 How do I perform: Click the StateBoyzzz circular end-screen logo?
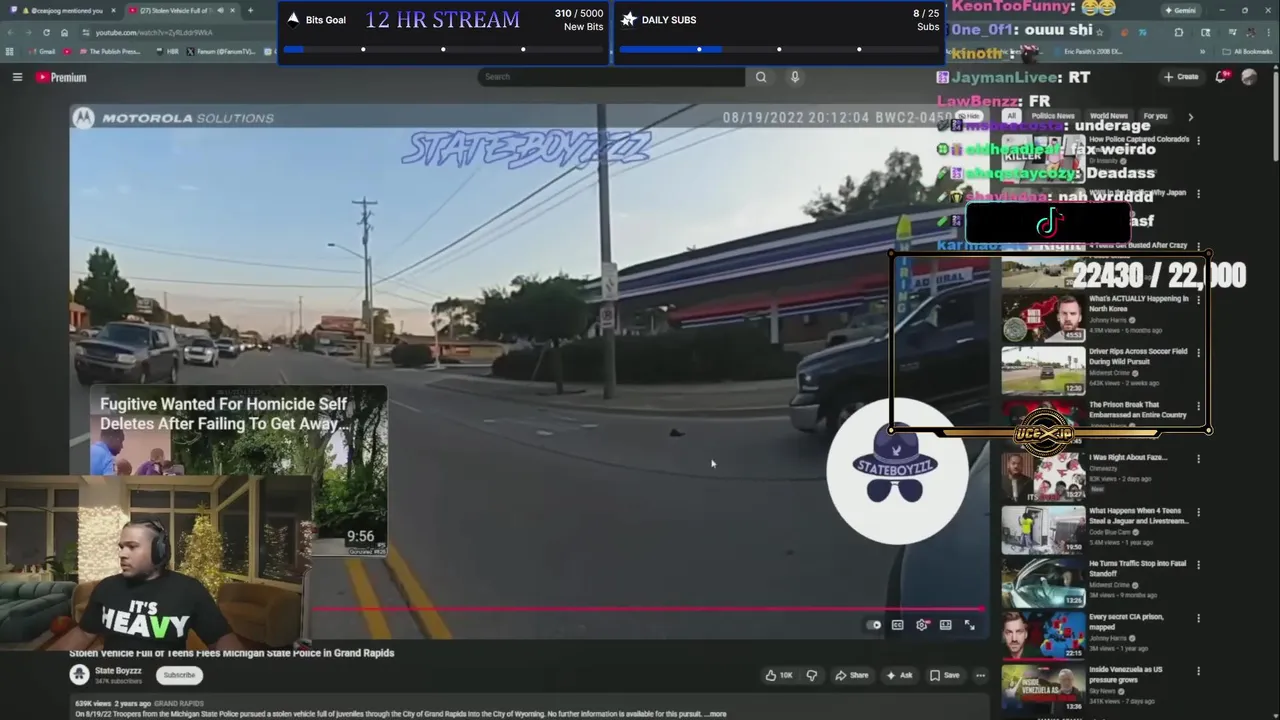[897, 471]
